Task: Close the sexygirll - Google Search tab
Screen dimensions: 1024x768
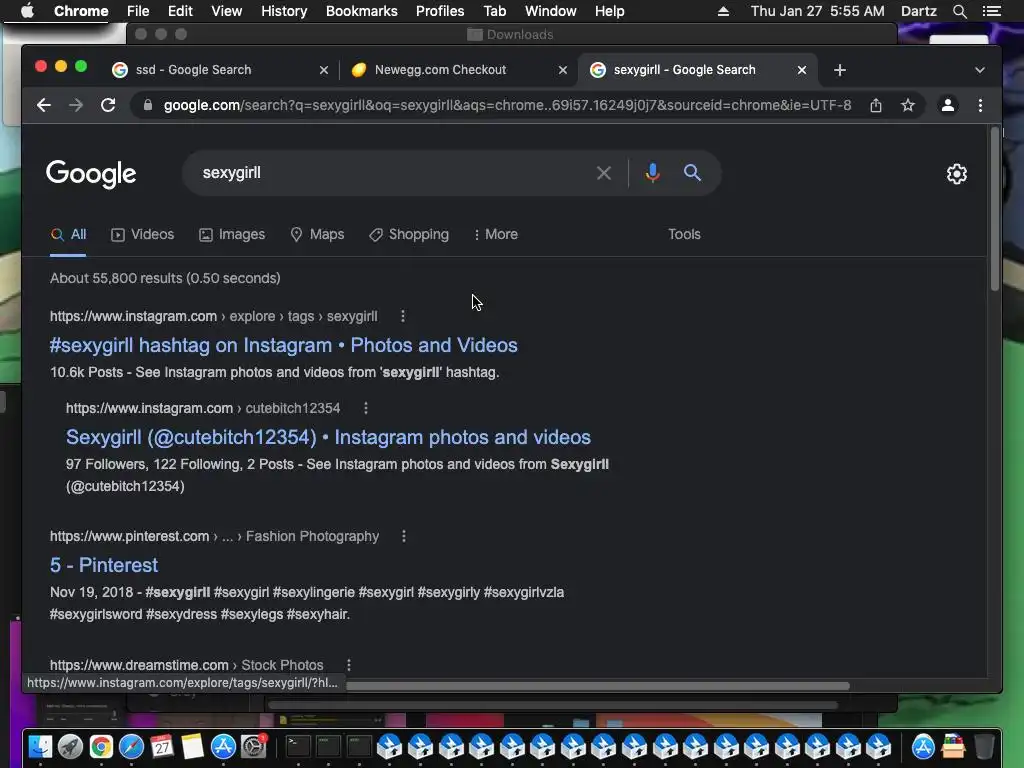Action: pyautogui.click(x=801, y=70)
